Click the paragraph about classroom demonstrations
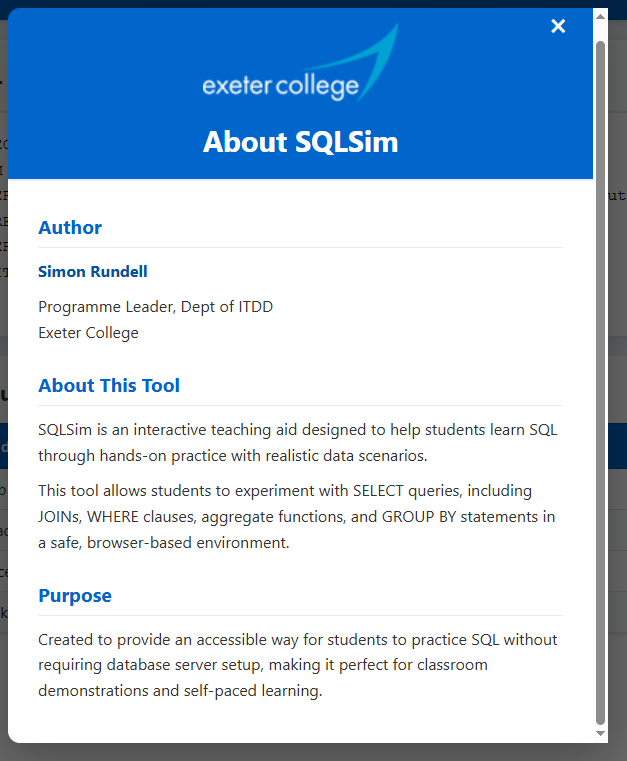 point(297,665)
